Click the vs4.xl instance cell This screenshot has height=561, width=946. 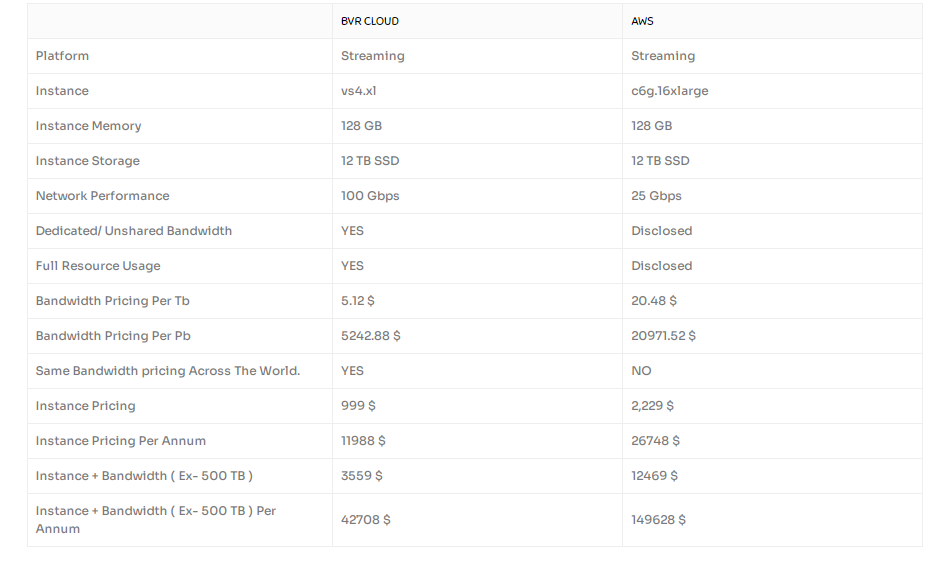pos(358,91)
